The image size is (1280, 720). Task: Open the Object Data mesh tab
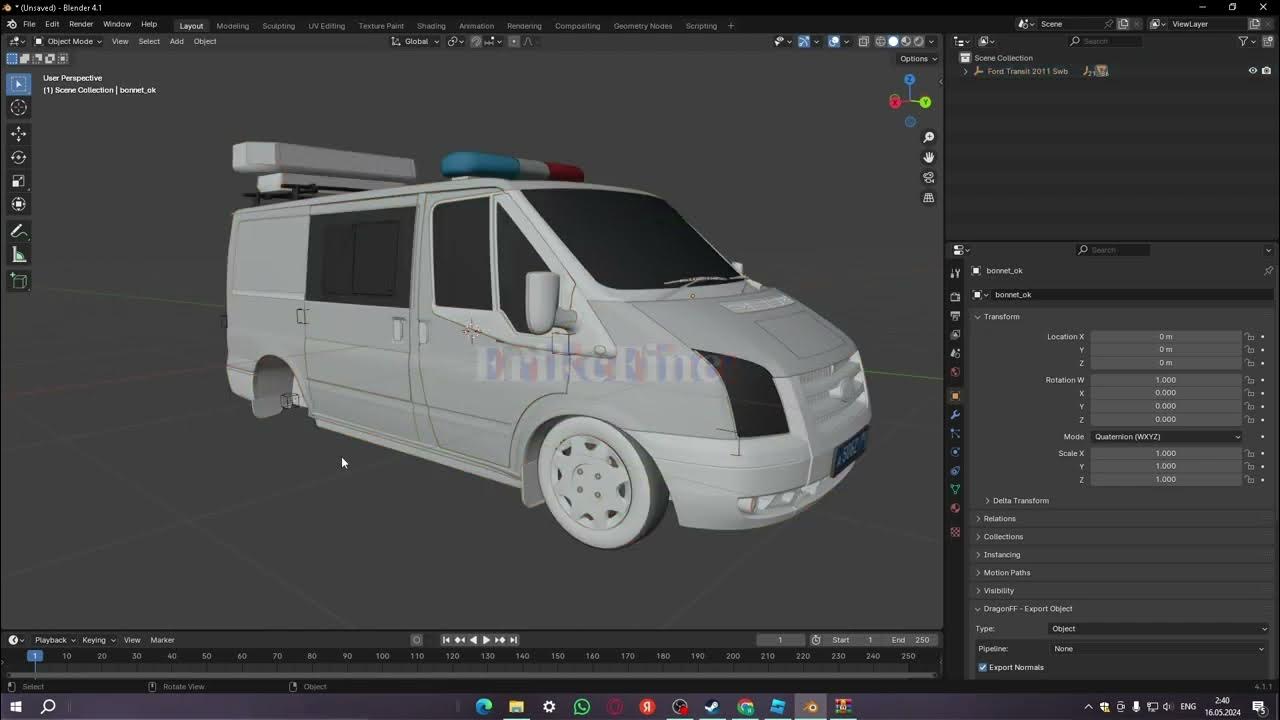(x=955, y=490)
